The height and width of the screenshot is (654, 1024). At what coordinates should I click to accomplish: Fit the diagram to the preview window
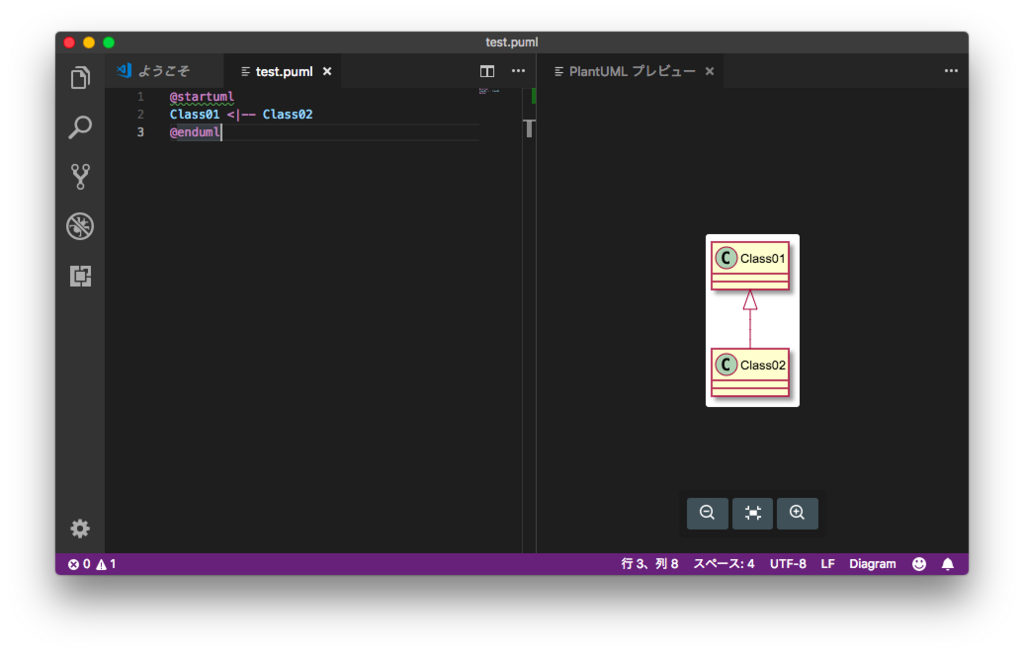click(x=752, y=513)
